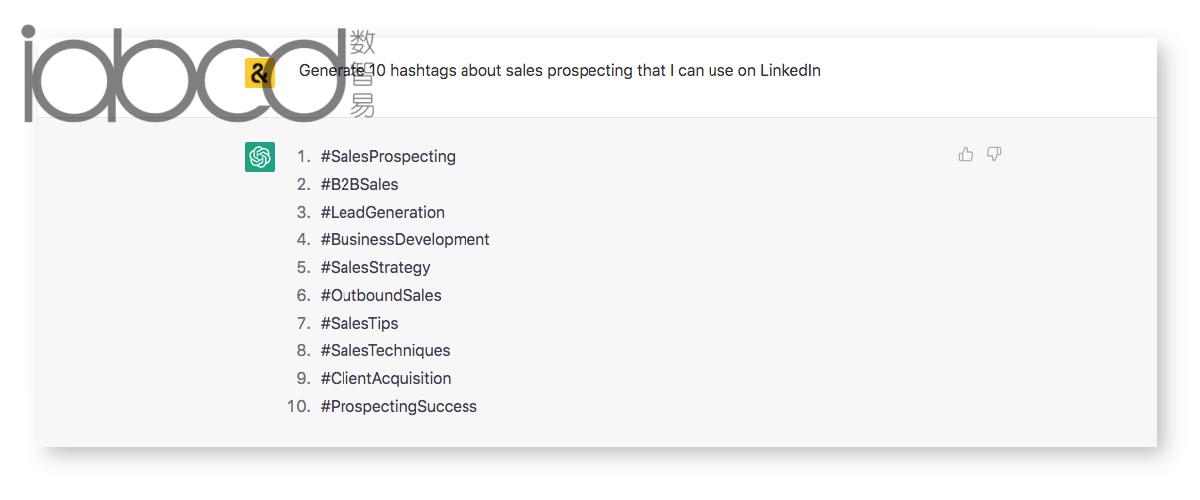This screenshot has height=500, width=1200.
Task: Click list number 10 in the response
Action: [298, 407]
